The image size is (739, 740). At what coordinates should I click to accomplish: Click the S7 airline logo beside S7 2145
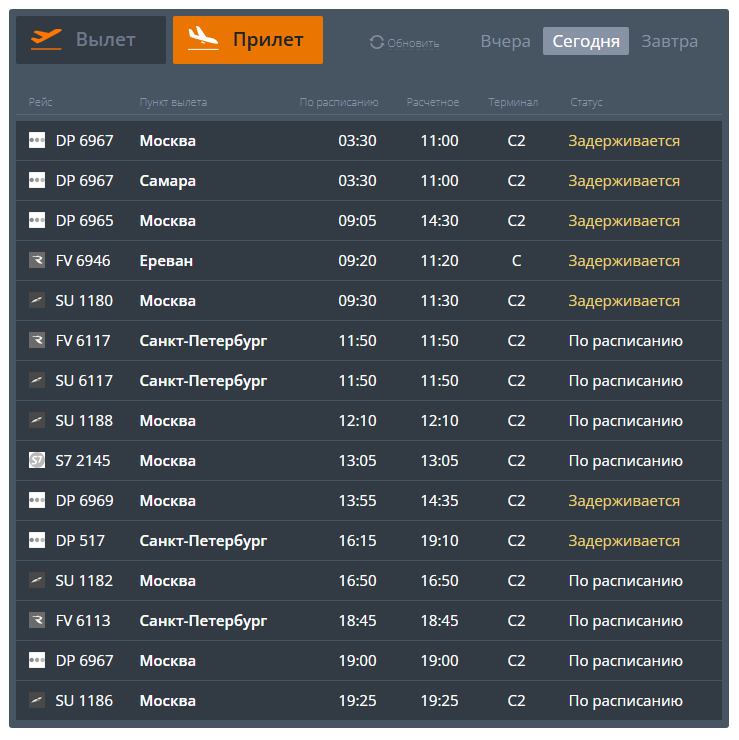coord(37,460)
